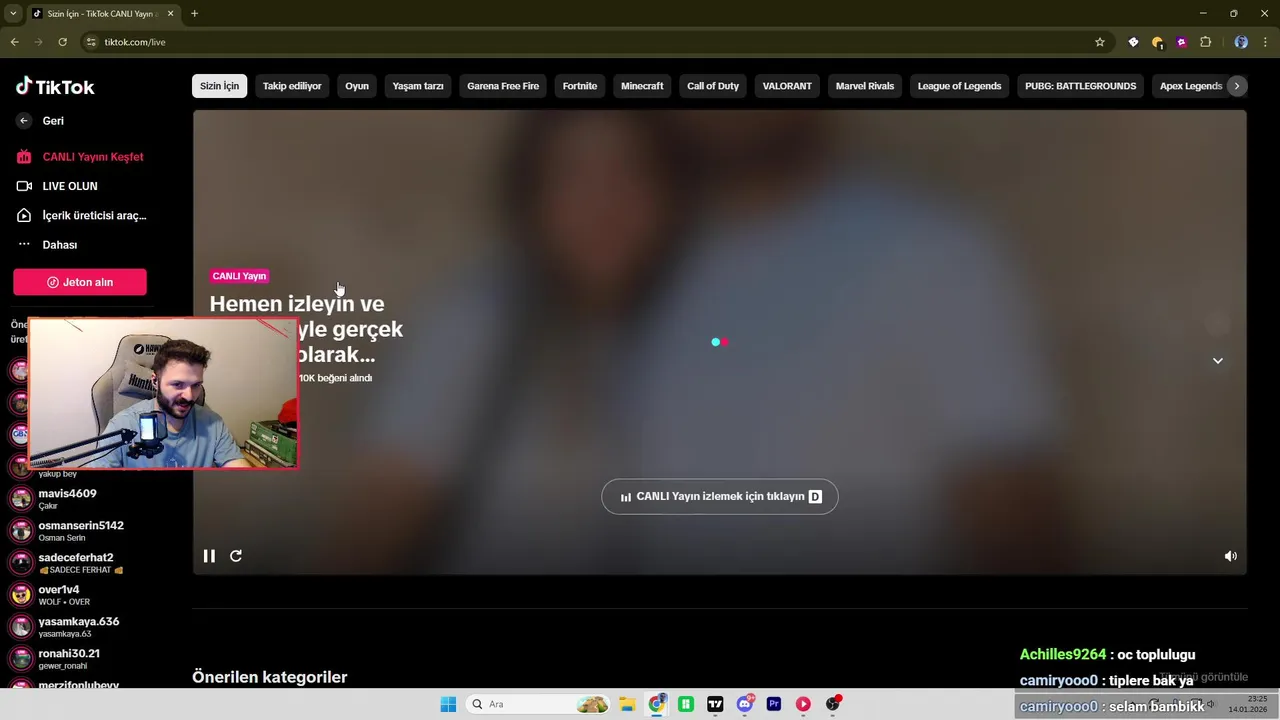Click CANLI Yayın izlemek için tıklayın button
This screenshot has width=1280, height=720.
(x=720, y=497)
